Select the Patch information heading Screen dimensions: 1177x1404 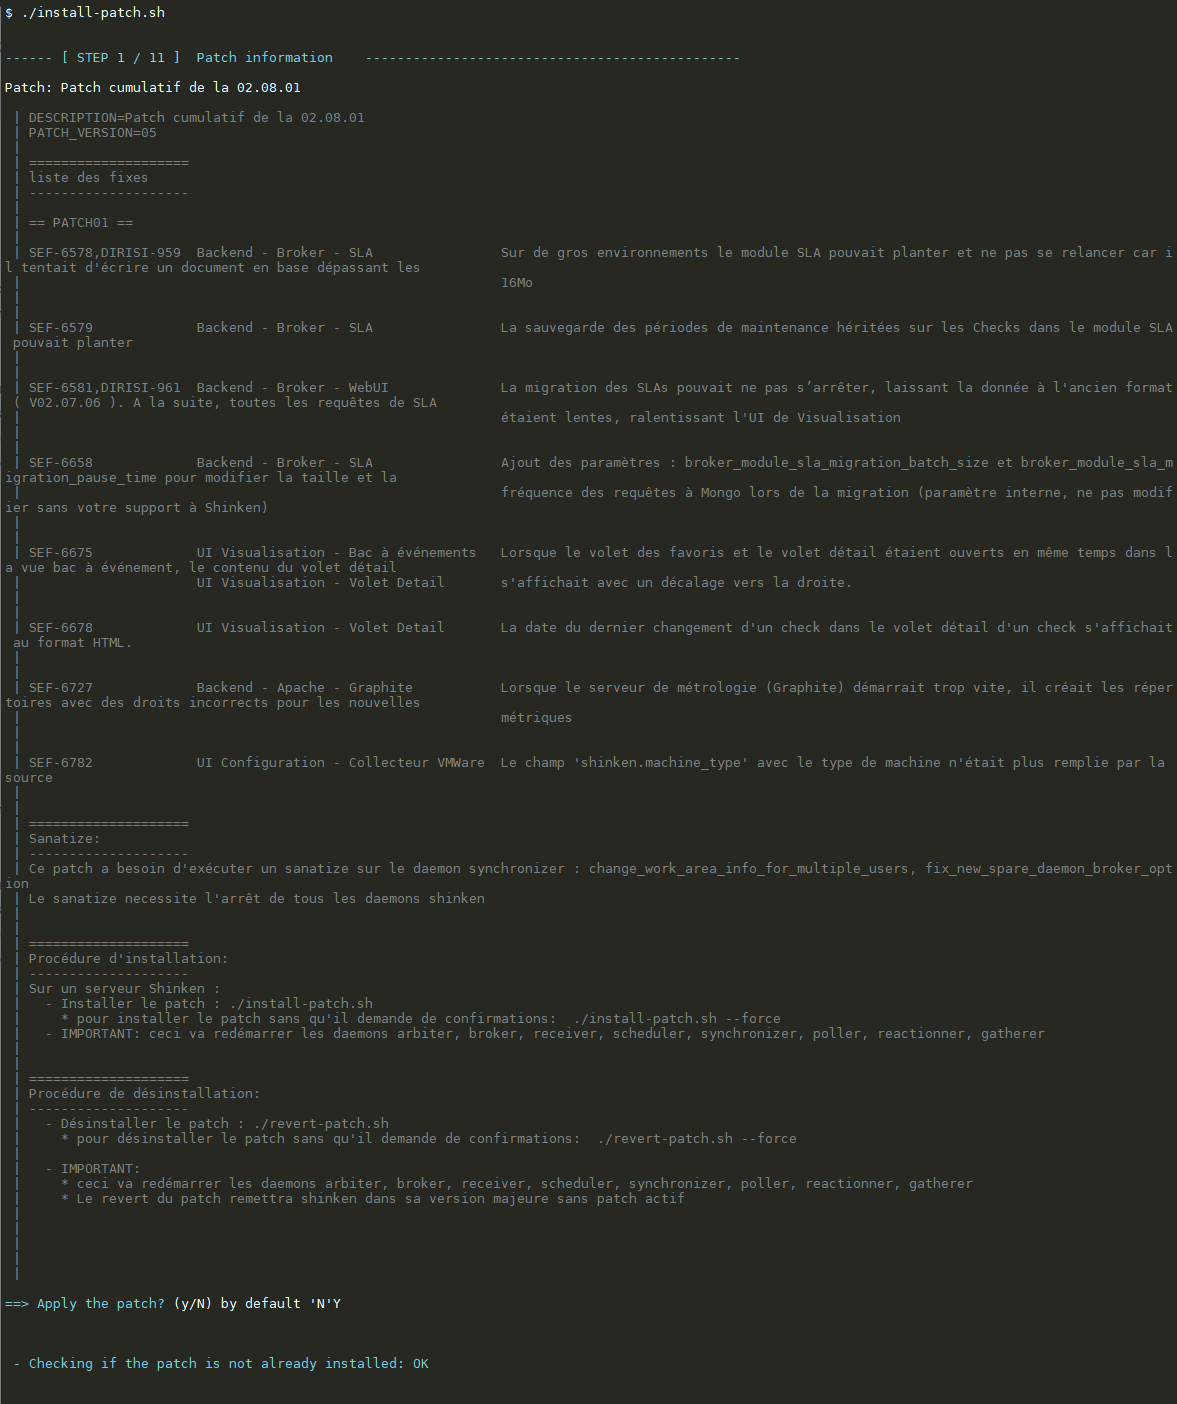(x=265, y=58)
